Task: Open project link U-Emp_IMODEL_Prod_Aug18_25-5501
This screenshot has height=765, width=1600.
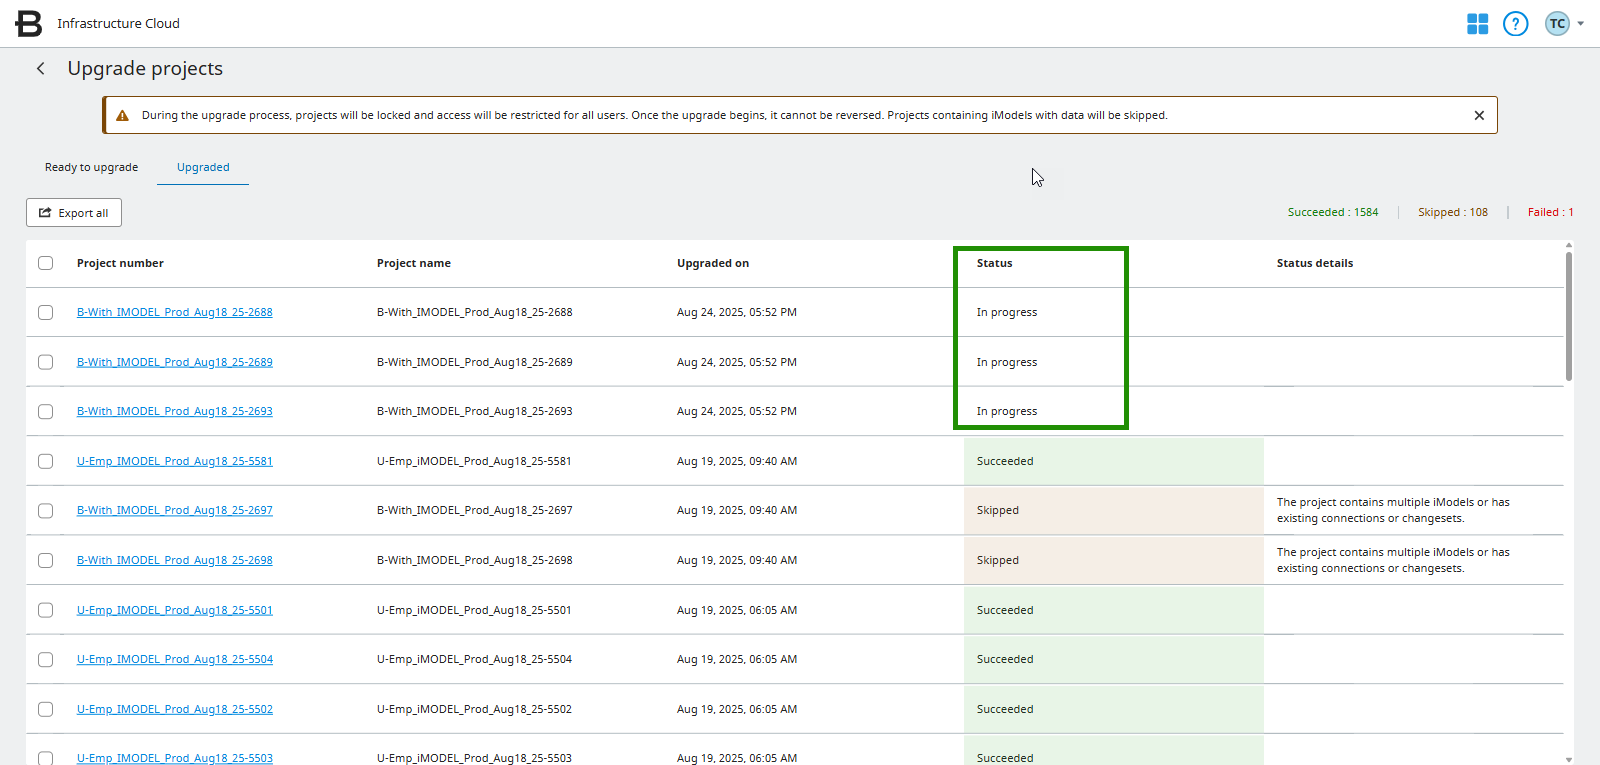Action: click(x=174, y=610)
